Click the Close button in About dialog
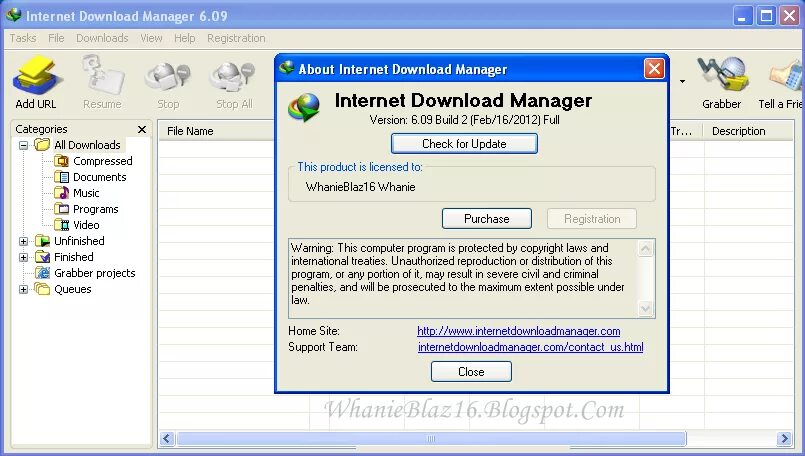805x456 pixels. point(471,372)
